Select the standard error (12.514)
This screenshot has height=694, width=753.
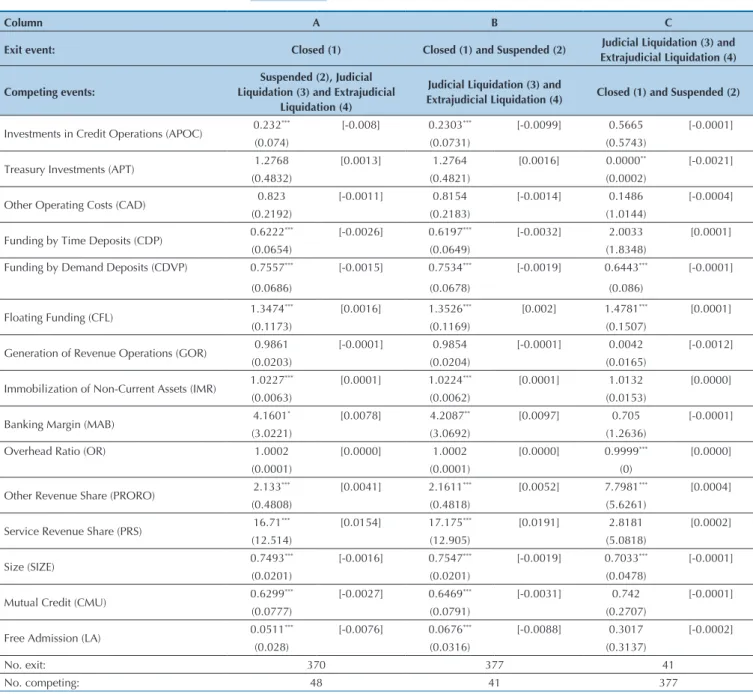click(271, 540)
